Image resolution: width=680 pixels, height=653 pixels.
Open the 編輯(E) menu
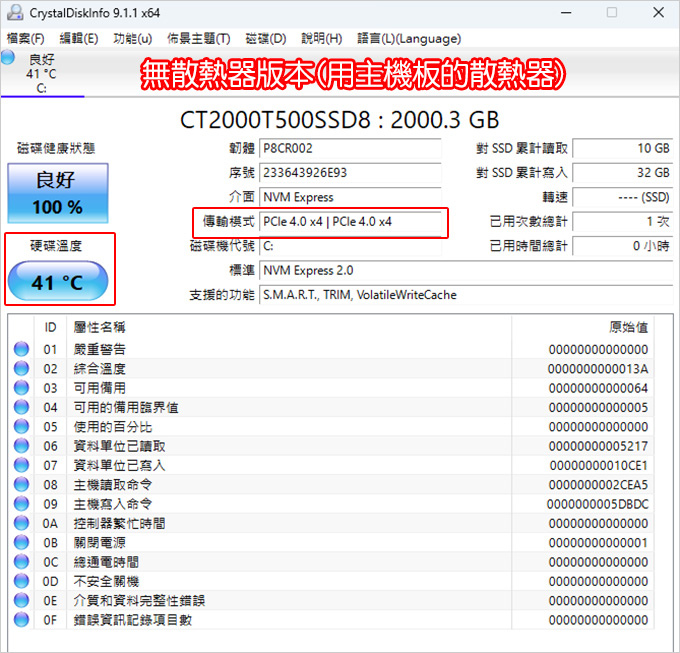[x=78, y=39]
